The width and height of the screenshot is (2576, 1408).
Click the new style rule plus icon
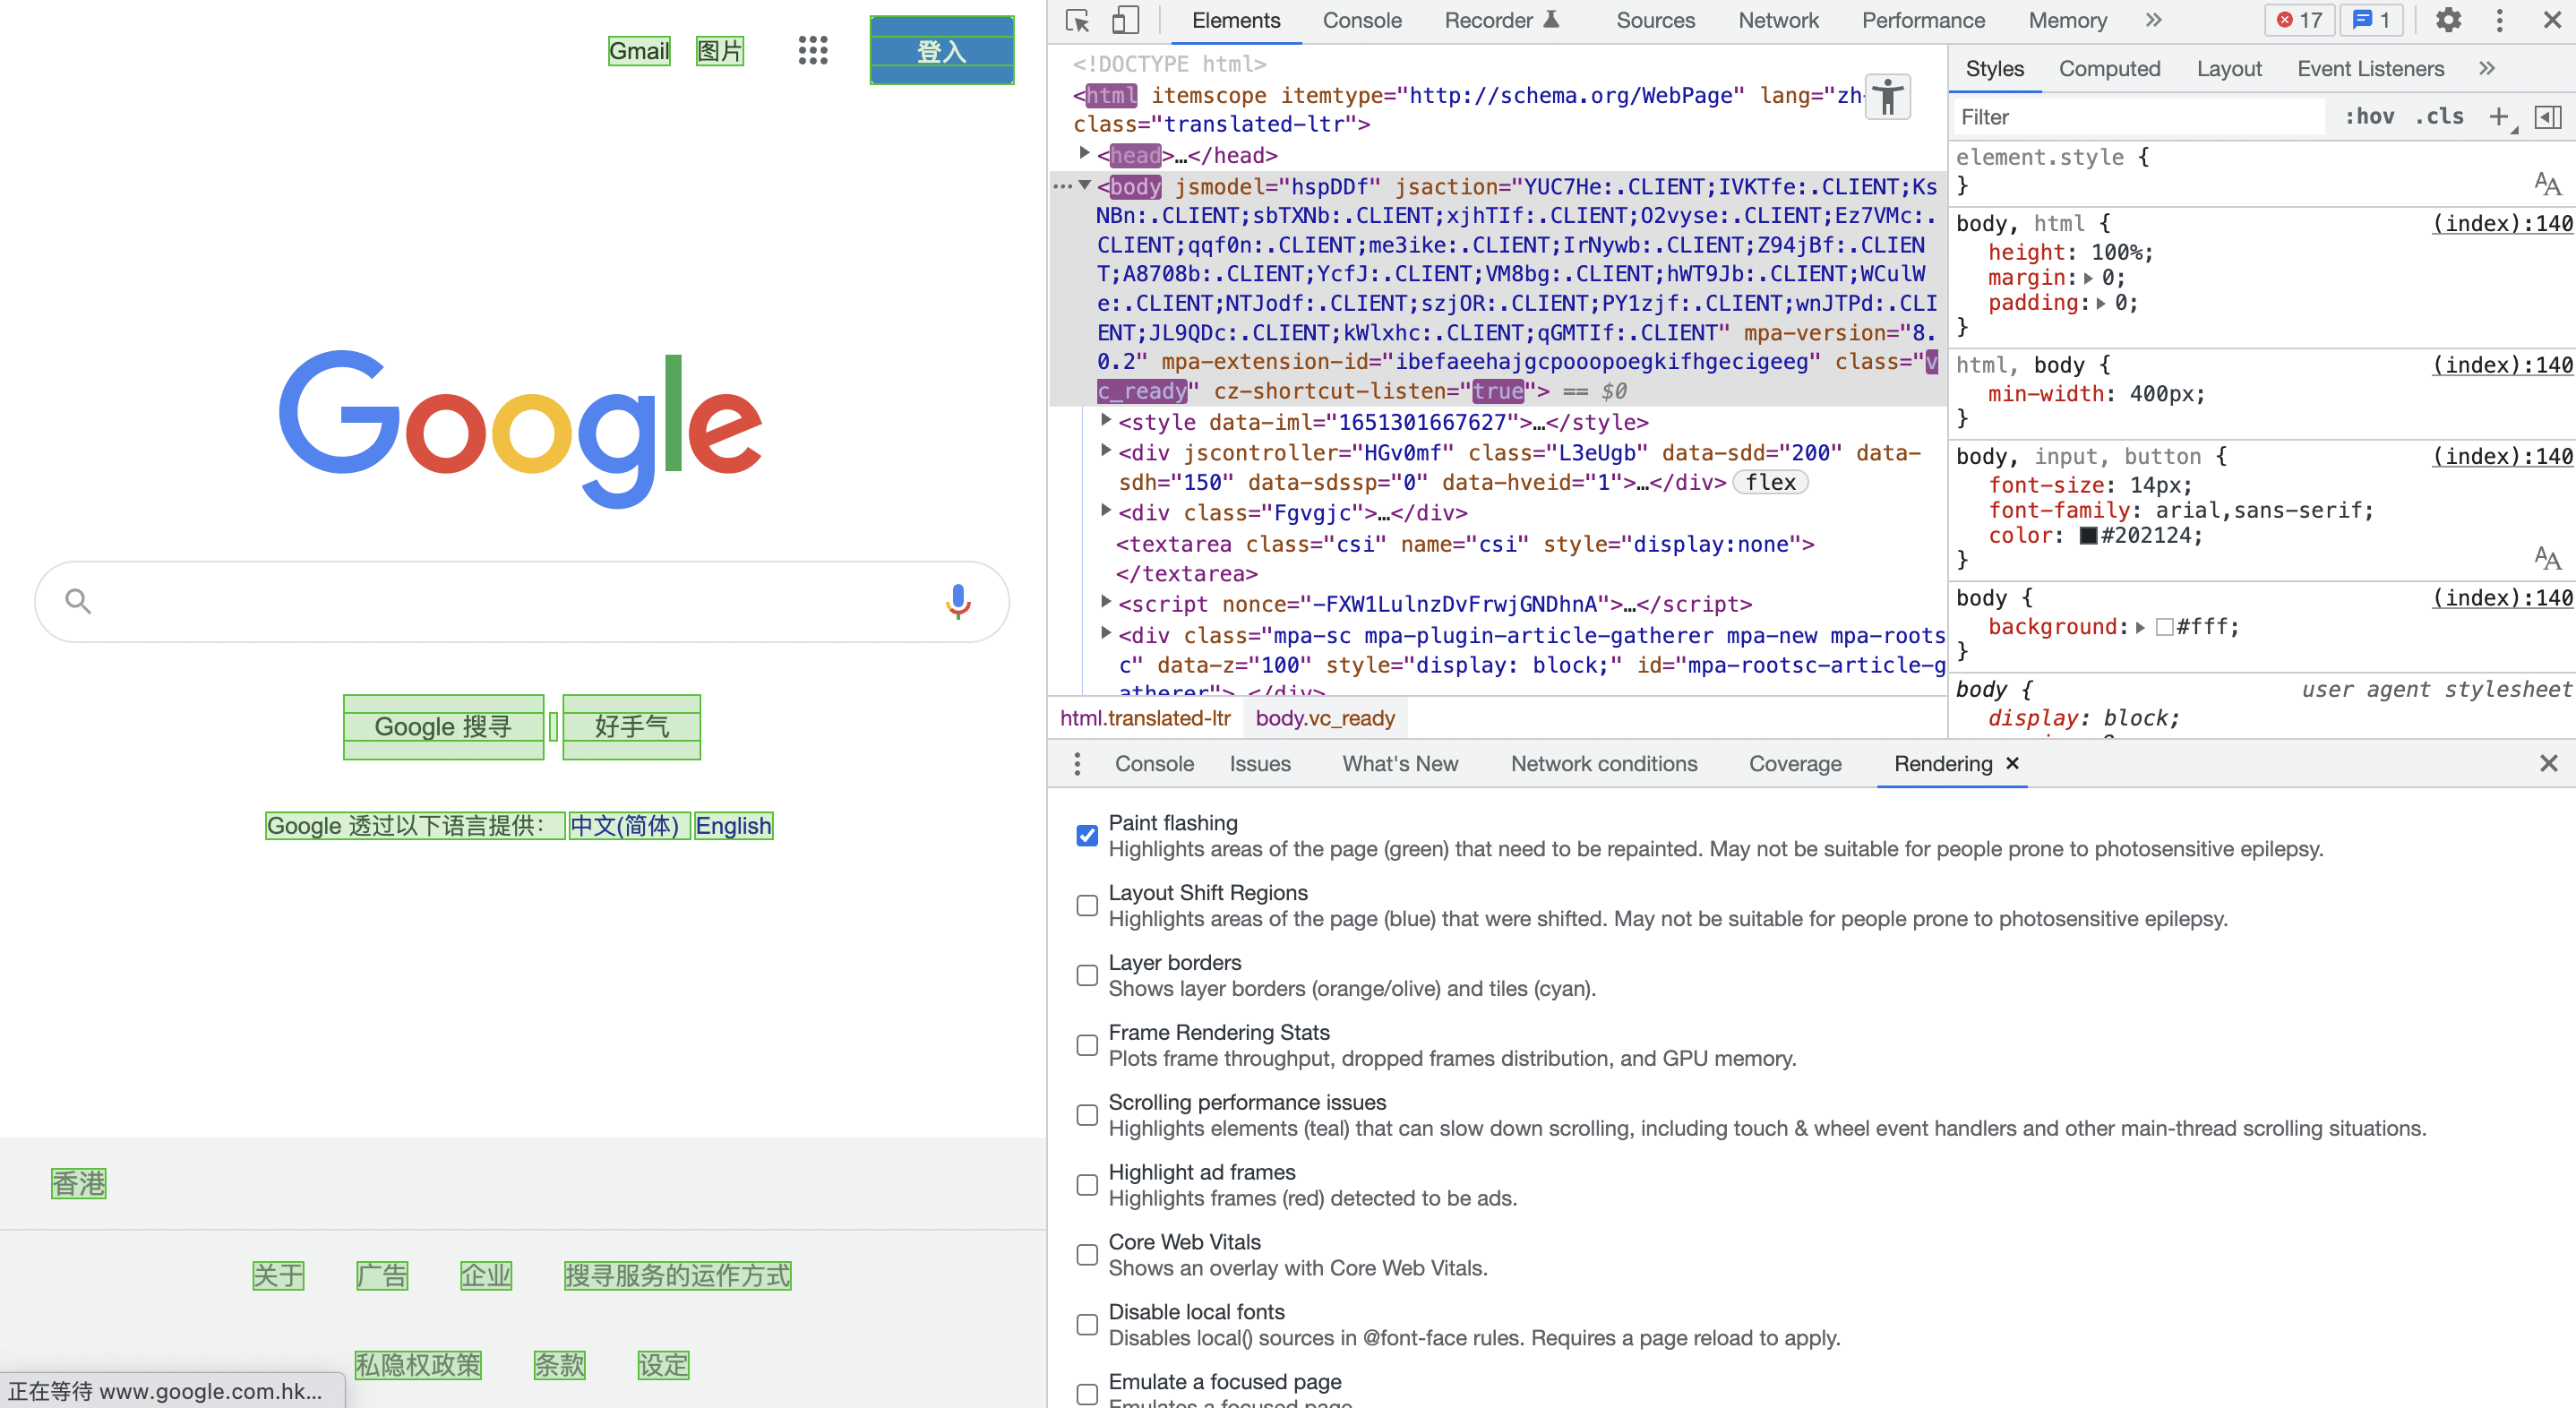click(x=2498, y=117)
